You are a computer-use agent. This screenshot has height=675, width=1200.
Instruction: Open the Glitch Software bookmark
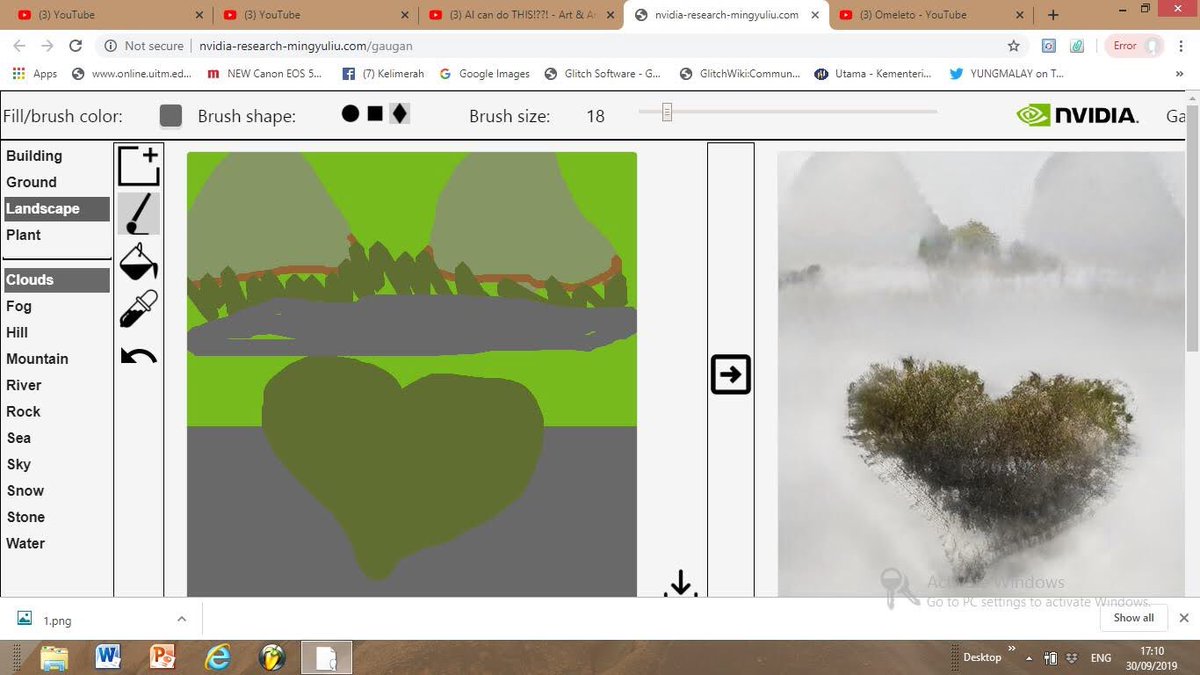[x=603, y=74]
